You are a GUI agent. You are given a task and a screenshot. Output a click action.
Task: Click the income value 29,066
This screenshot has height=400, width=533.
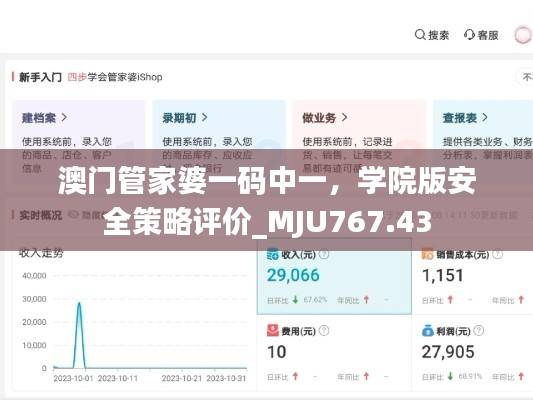[293, 275]
